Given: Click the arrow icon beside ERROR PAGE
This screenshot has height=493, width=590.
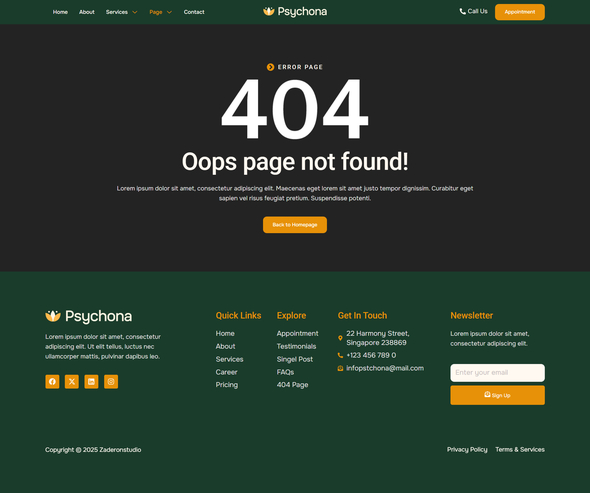Looking at the screenshot, I should click(x=270, y=67).
